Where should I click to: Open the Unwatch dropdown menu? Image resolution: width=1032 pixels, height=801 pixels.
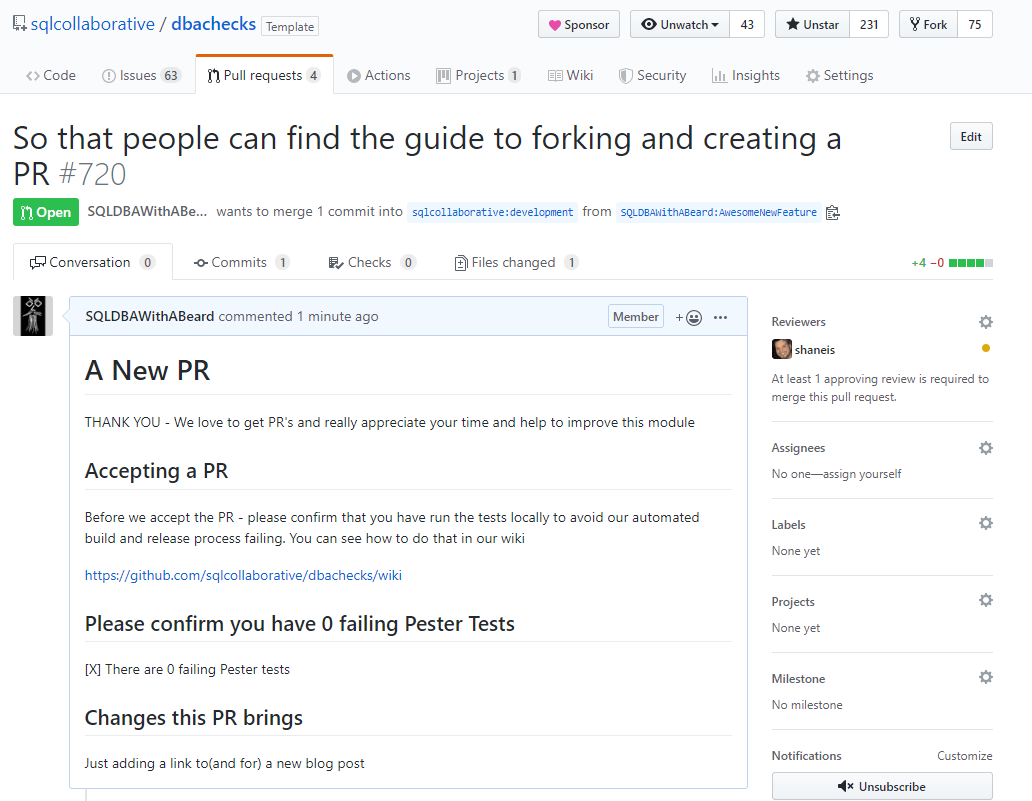click(679, 24)
